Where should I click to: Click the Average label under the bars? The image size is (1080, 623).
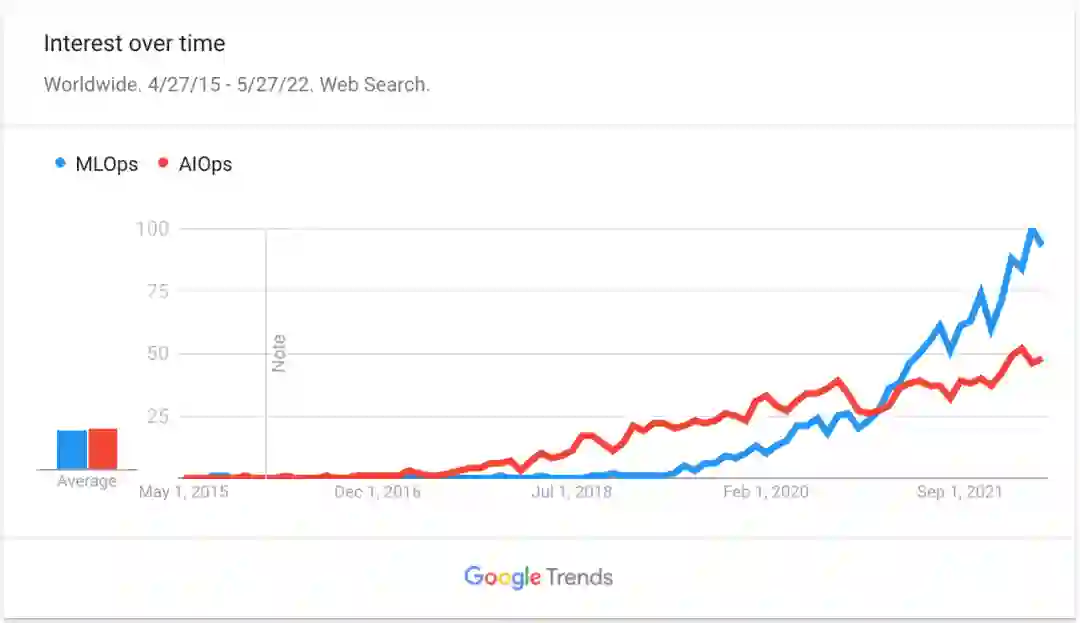pyautogui.click(x=87, y=481)
